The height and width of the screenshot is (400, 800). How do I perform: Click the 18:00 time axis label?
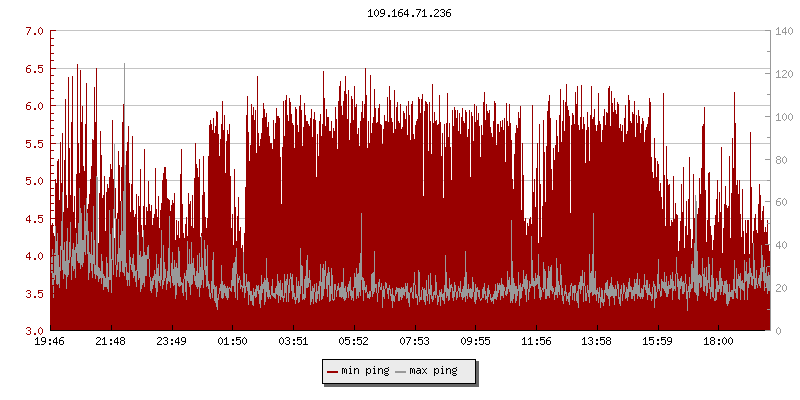(x=718, y=341)
